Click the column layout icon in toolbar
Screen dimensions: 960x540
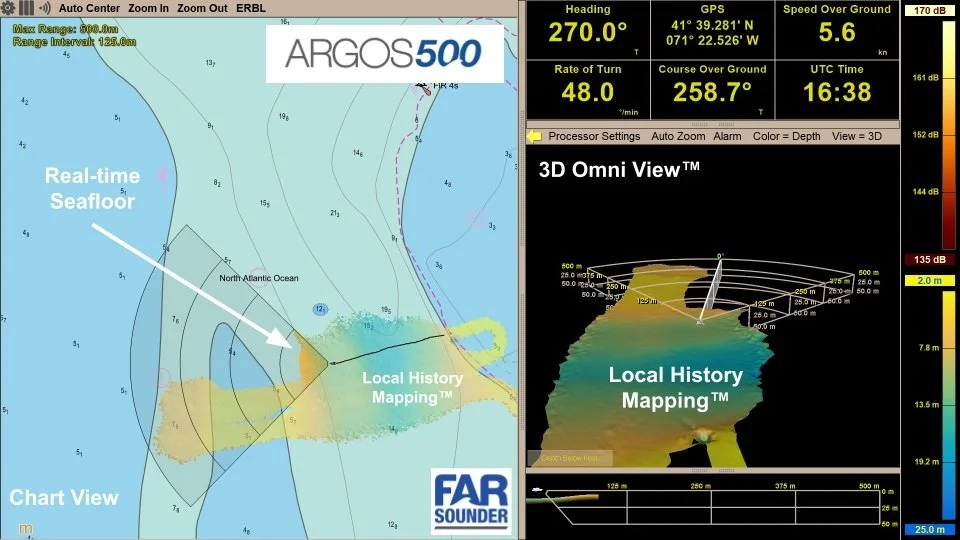point(26,8)
